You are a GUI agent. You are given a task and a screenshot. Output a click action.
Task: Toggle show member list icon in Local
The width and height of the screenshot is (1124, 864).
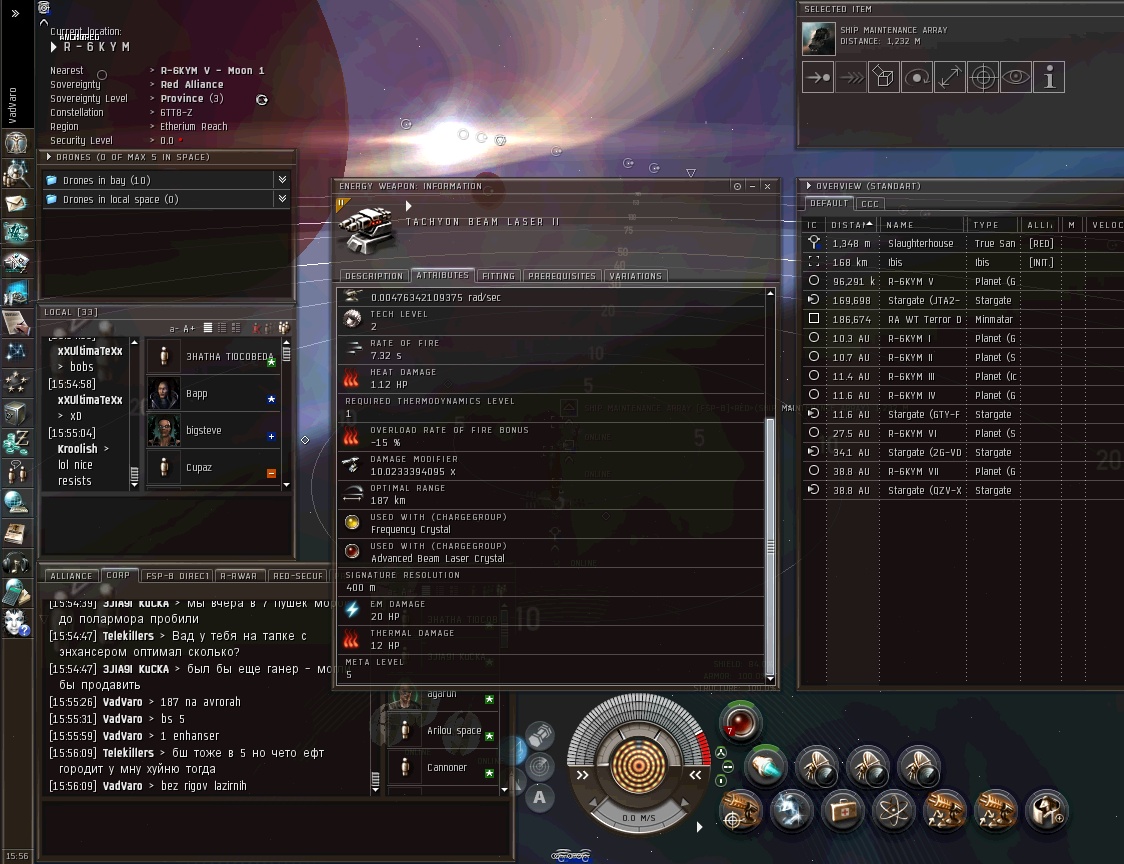[x=284, y=328]
